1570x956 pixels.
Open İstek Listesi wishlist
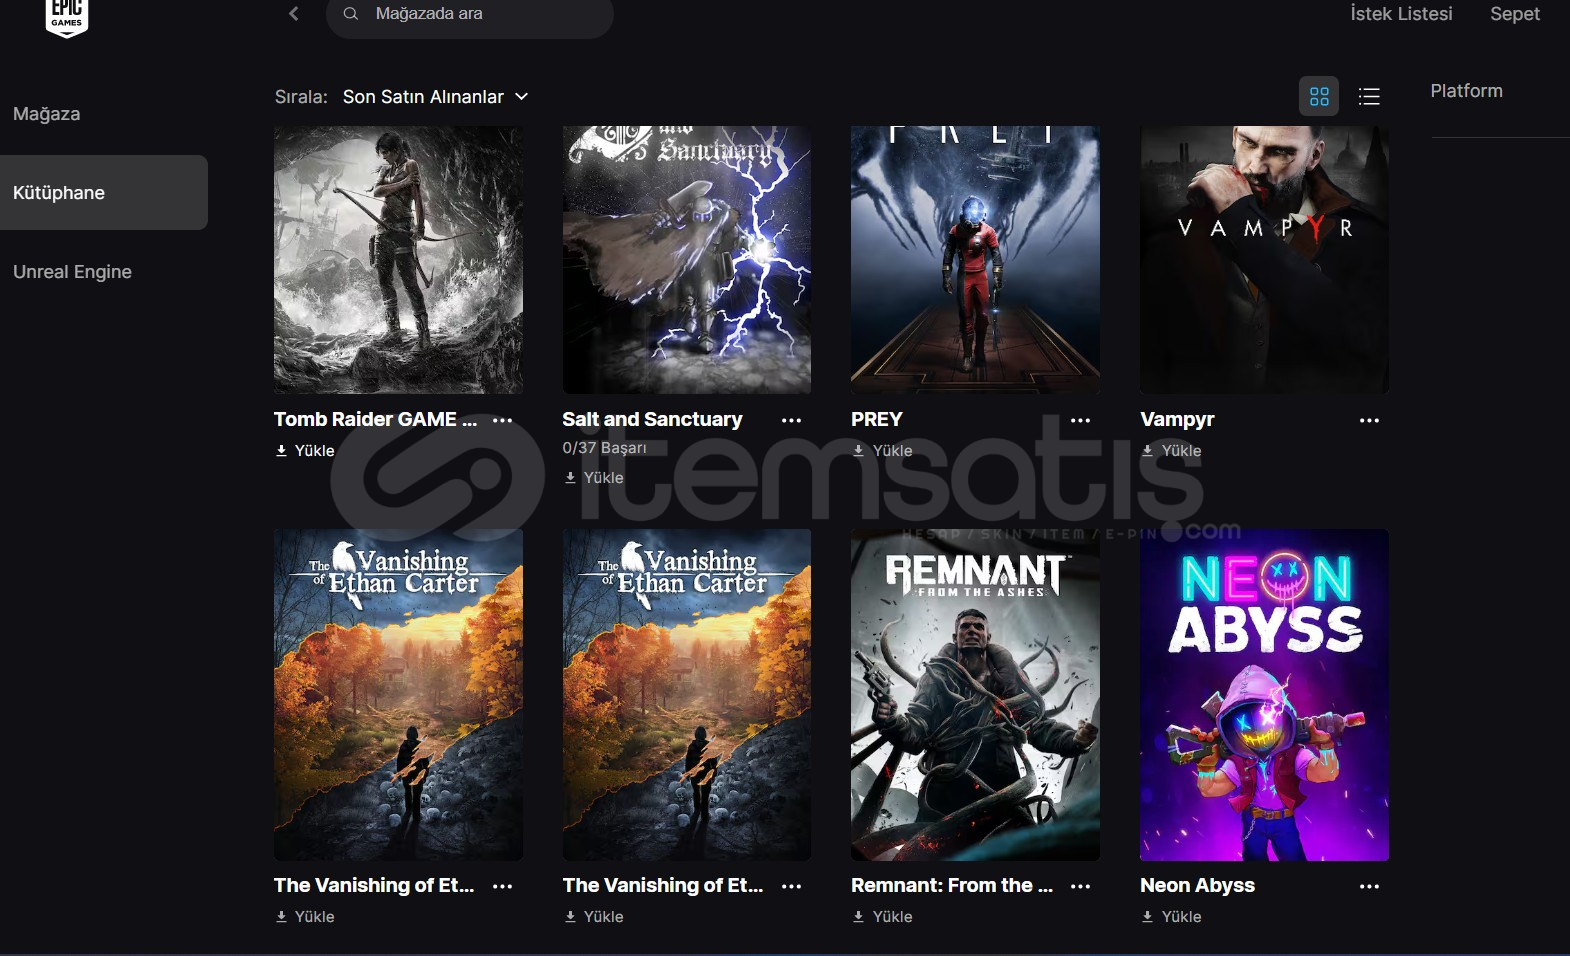tap(1401, 14)
